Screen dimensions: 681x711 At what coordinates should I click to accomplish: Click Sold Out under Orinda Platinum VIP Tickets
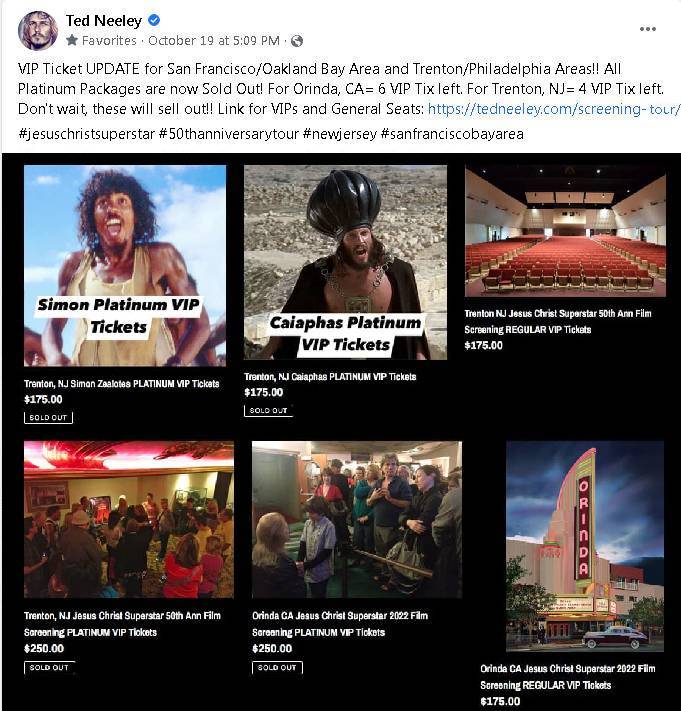(277, 667)
